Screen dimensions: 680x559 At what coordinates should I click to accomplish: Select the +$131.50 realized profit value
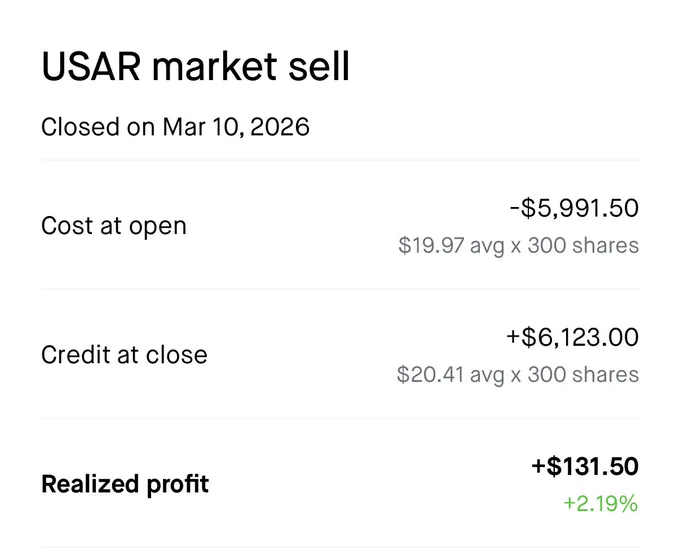click(x=585, y=466)
